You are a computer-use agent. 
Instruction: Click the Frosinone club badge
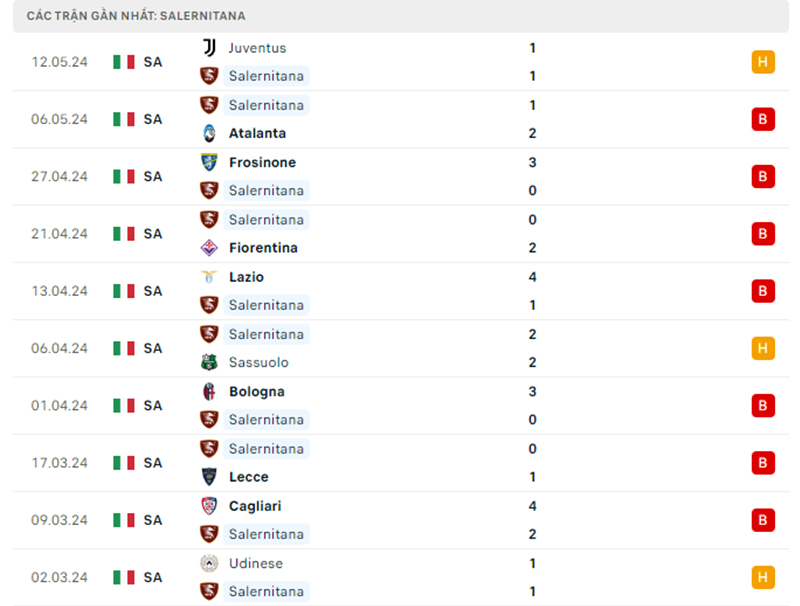210,162
